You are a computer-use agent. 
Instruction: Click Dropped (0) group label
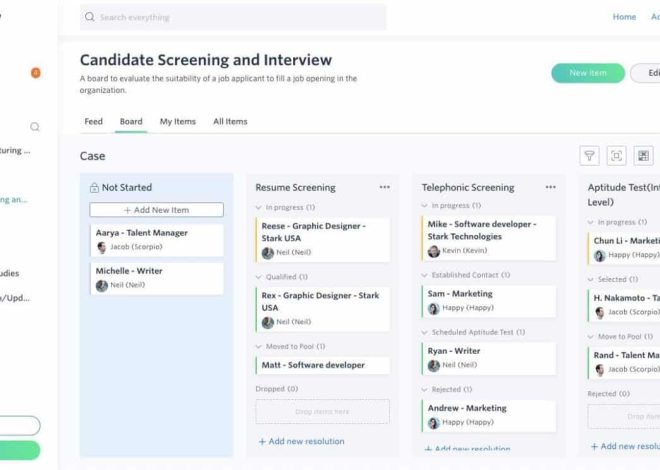click(277, 389)
